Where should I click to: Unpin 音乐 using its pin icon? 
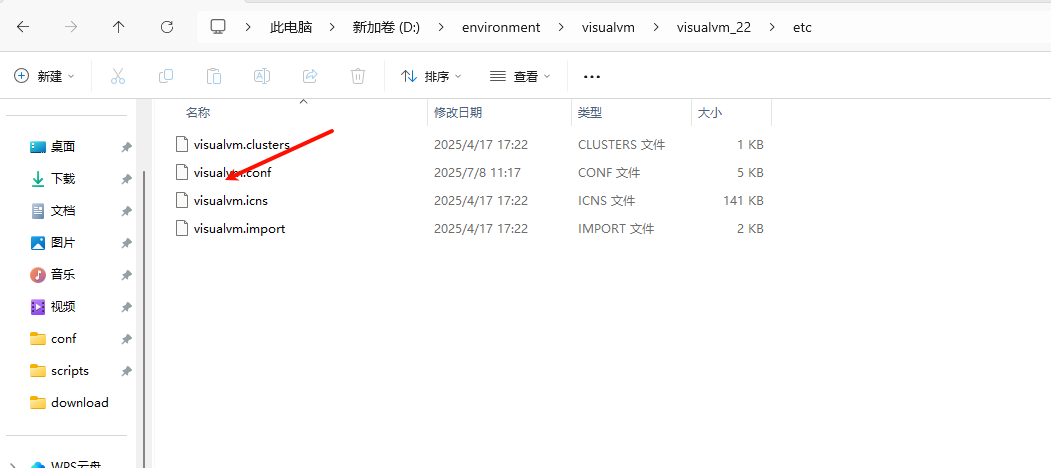click(126, 276)
